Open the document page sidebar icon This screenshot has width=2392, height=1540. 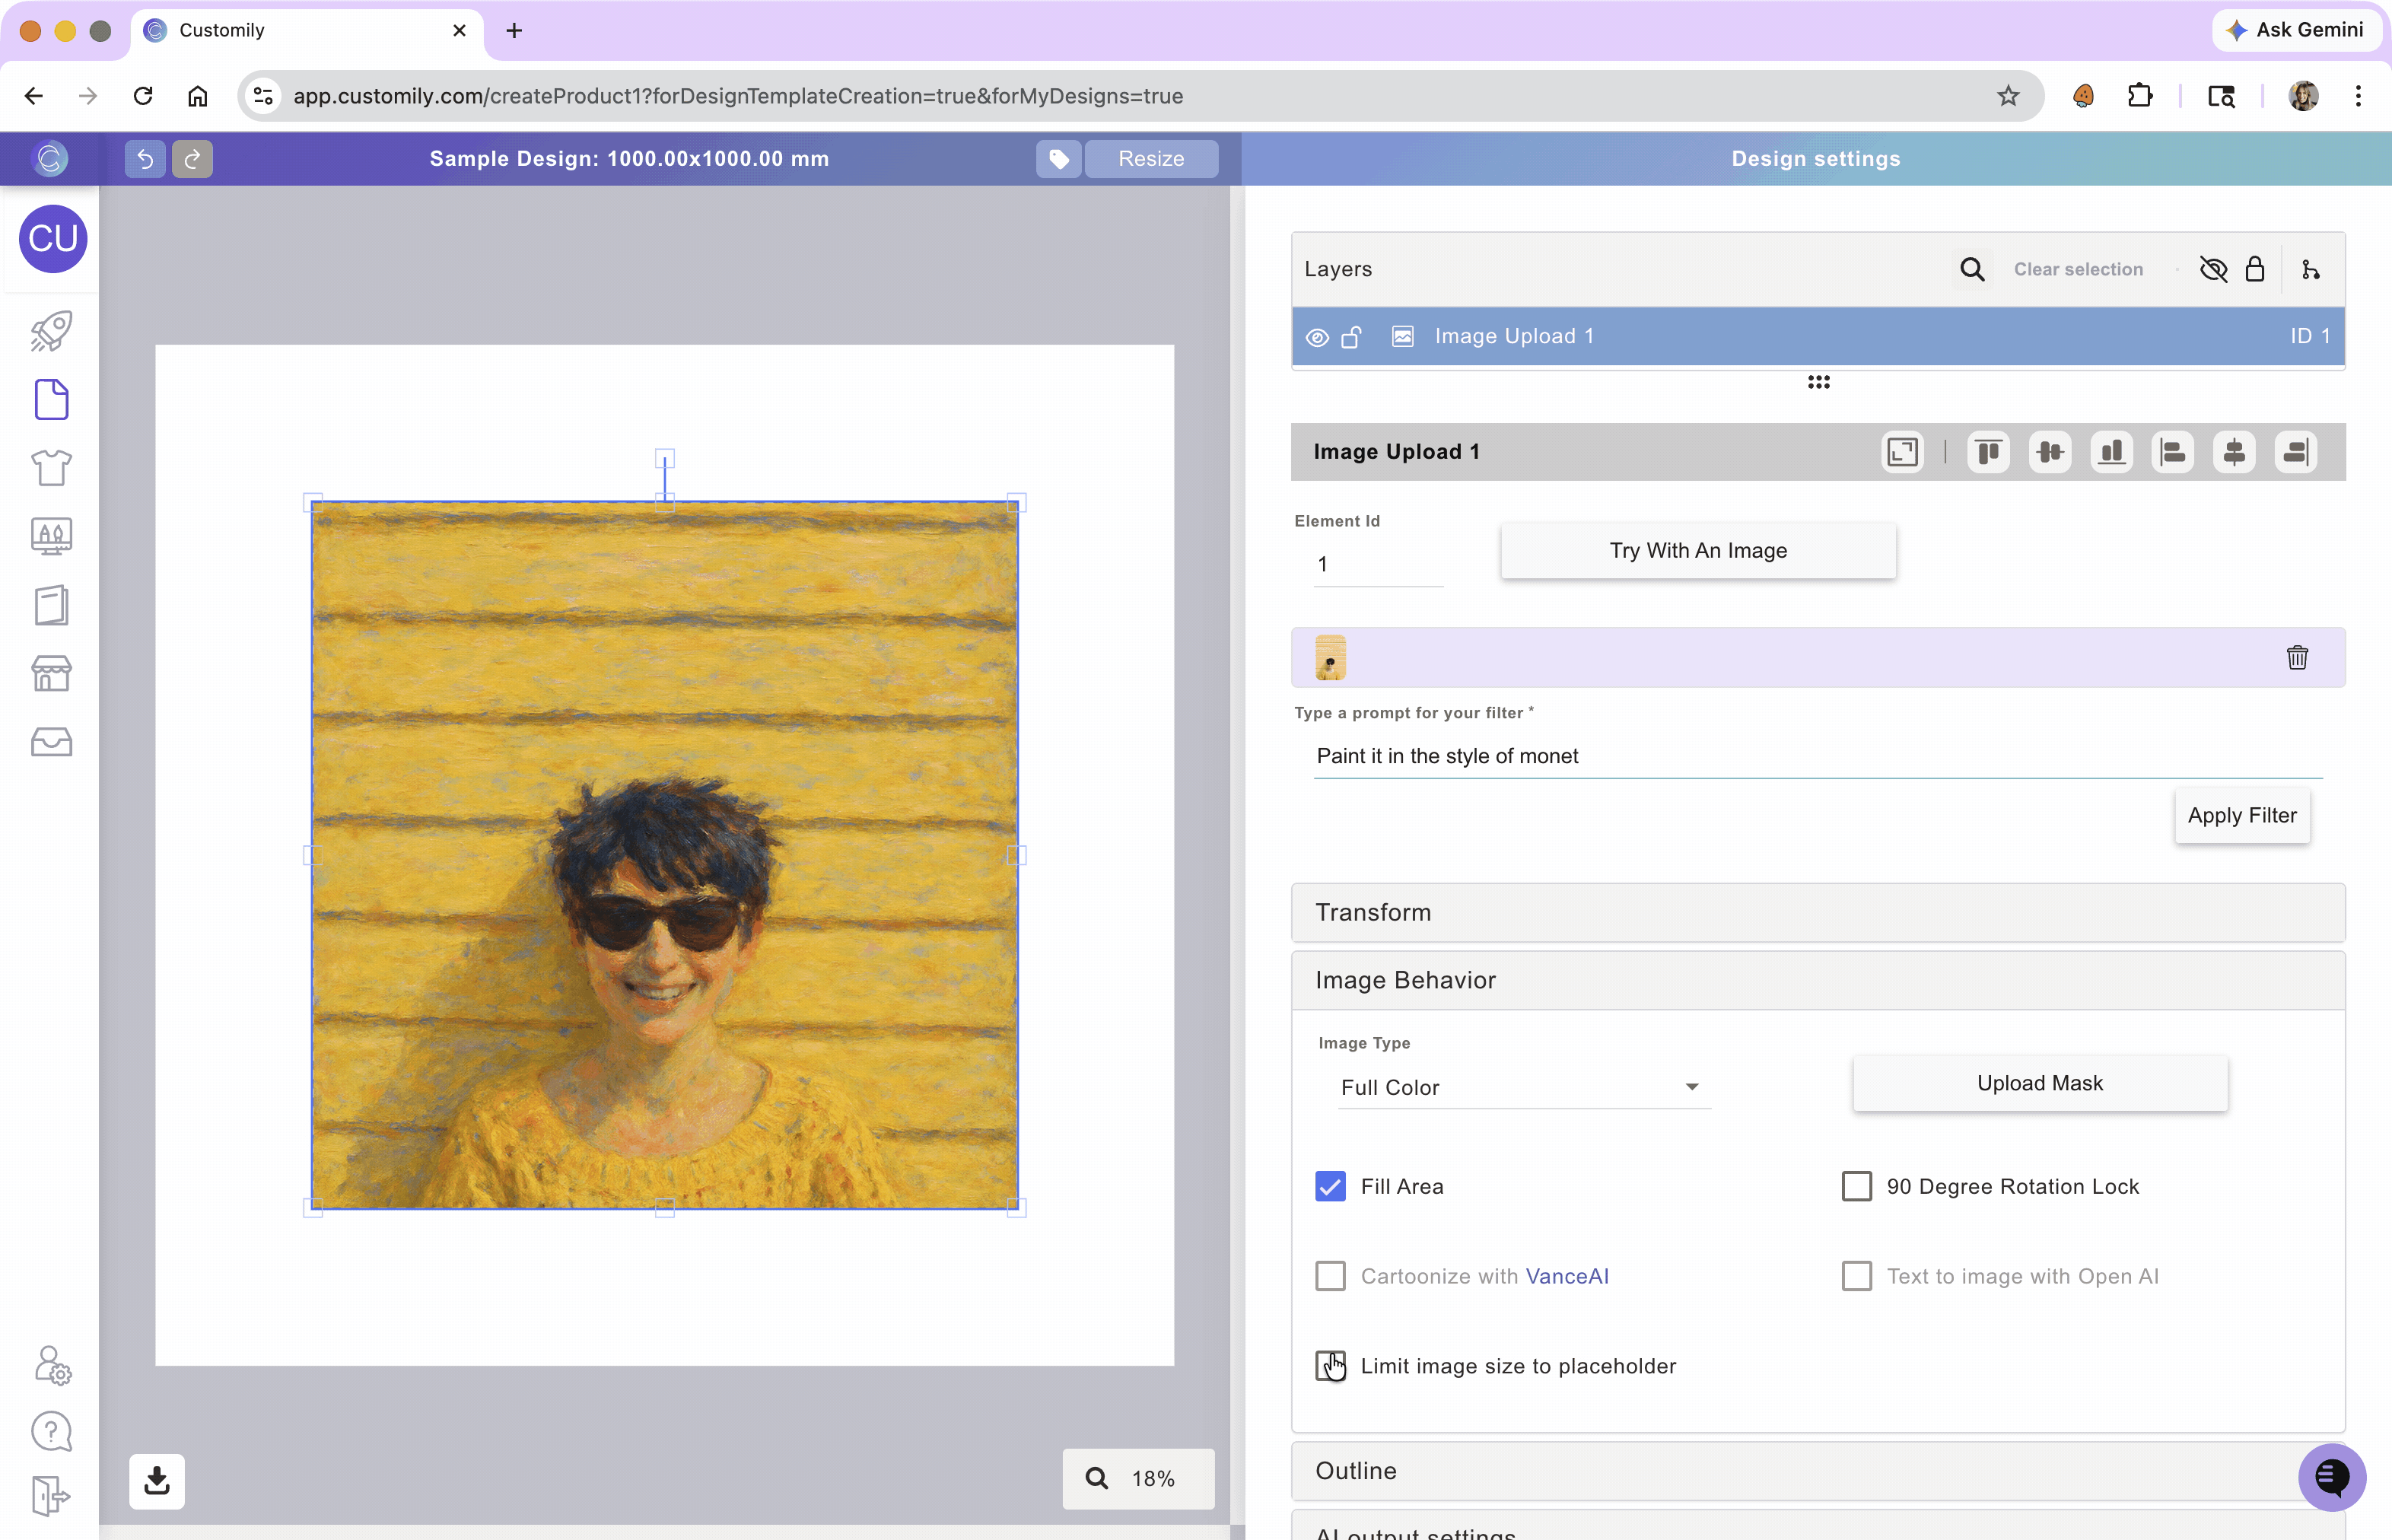[x=51, y=400]
